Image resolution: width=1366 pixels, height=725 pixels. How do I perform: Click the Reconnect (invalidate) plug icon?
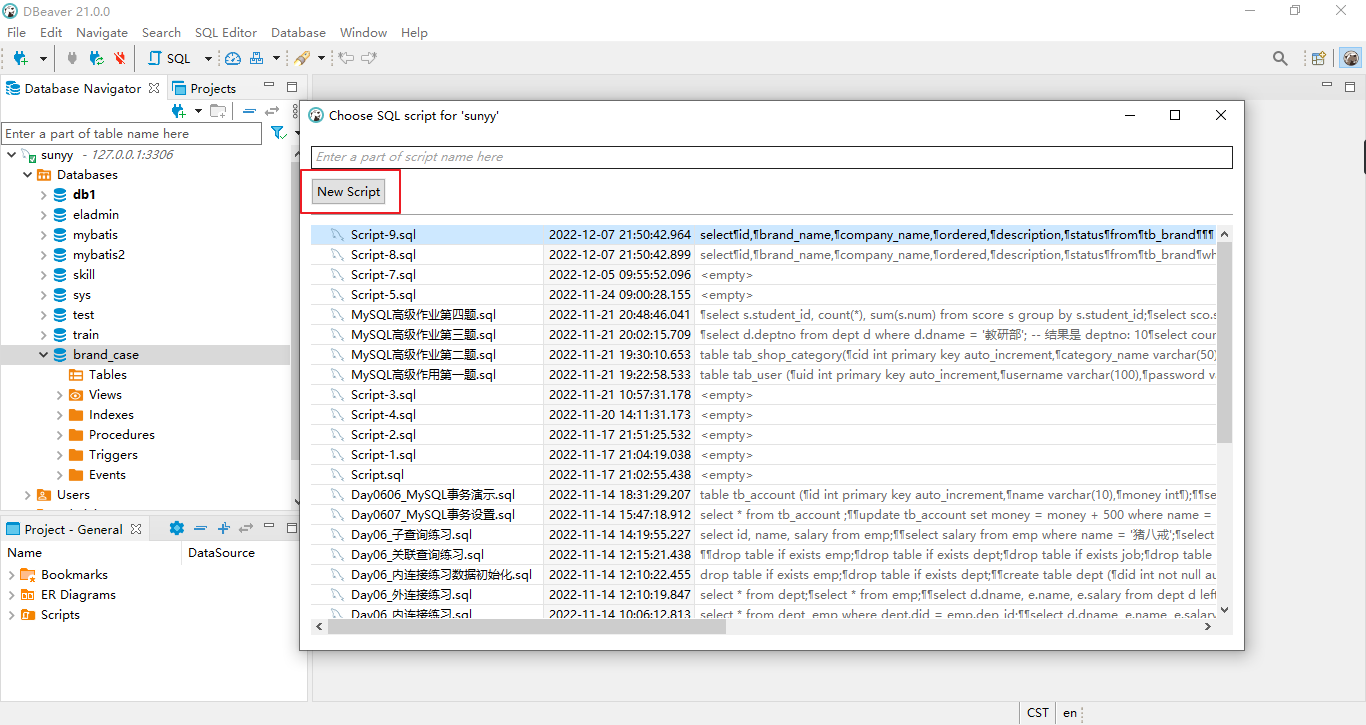(96, 58)
